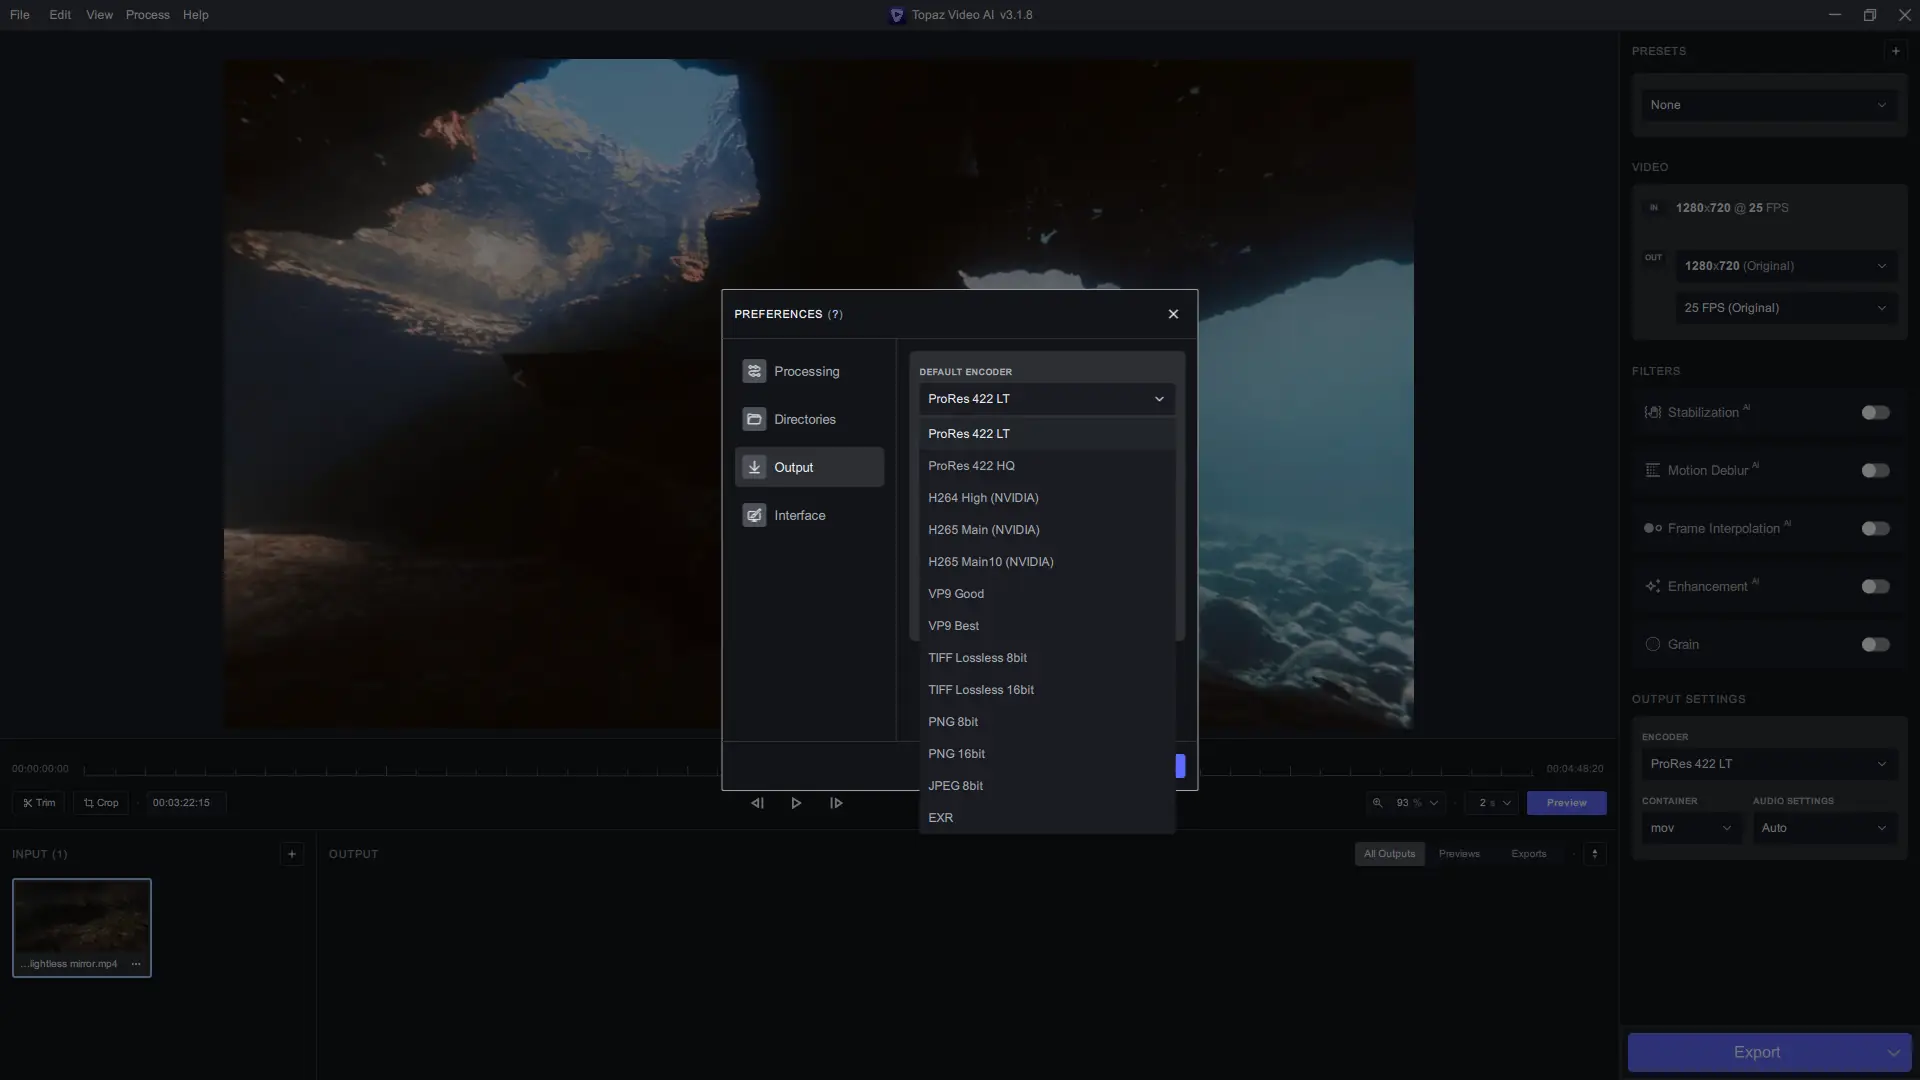Step to previous frame

(757, 803)
